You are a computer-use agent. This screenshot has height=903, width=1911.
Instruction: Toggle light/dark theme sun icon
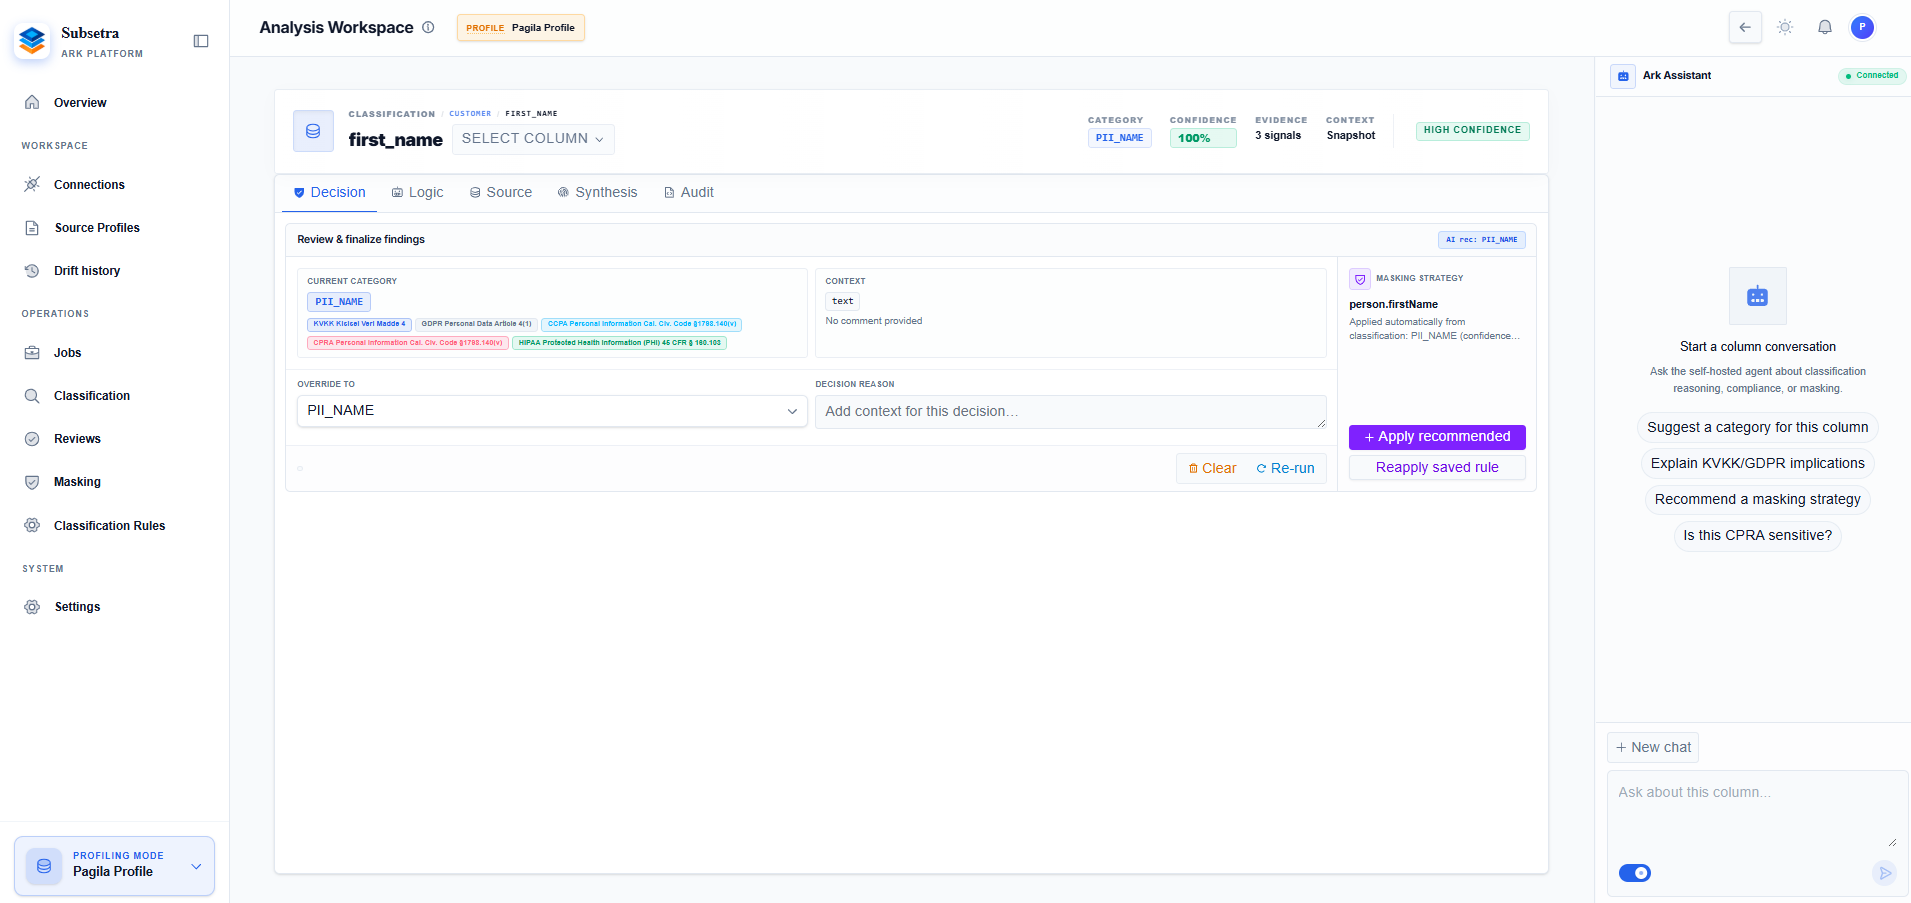click(x=1785, y=27)
